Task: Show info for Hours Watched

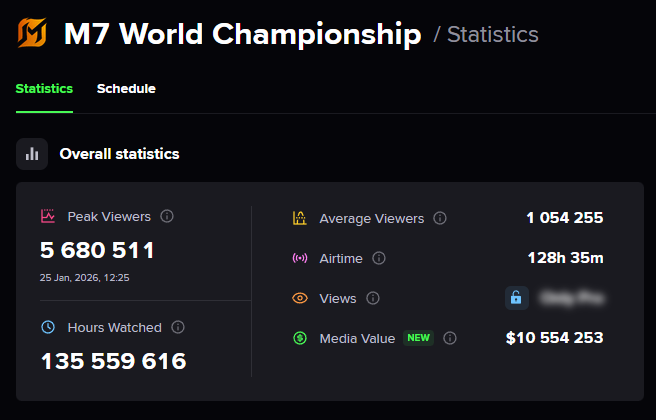Action: tap(178, 327)
